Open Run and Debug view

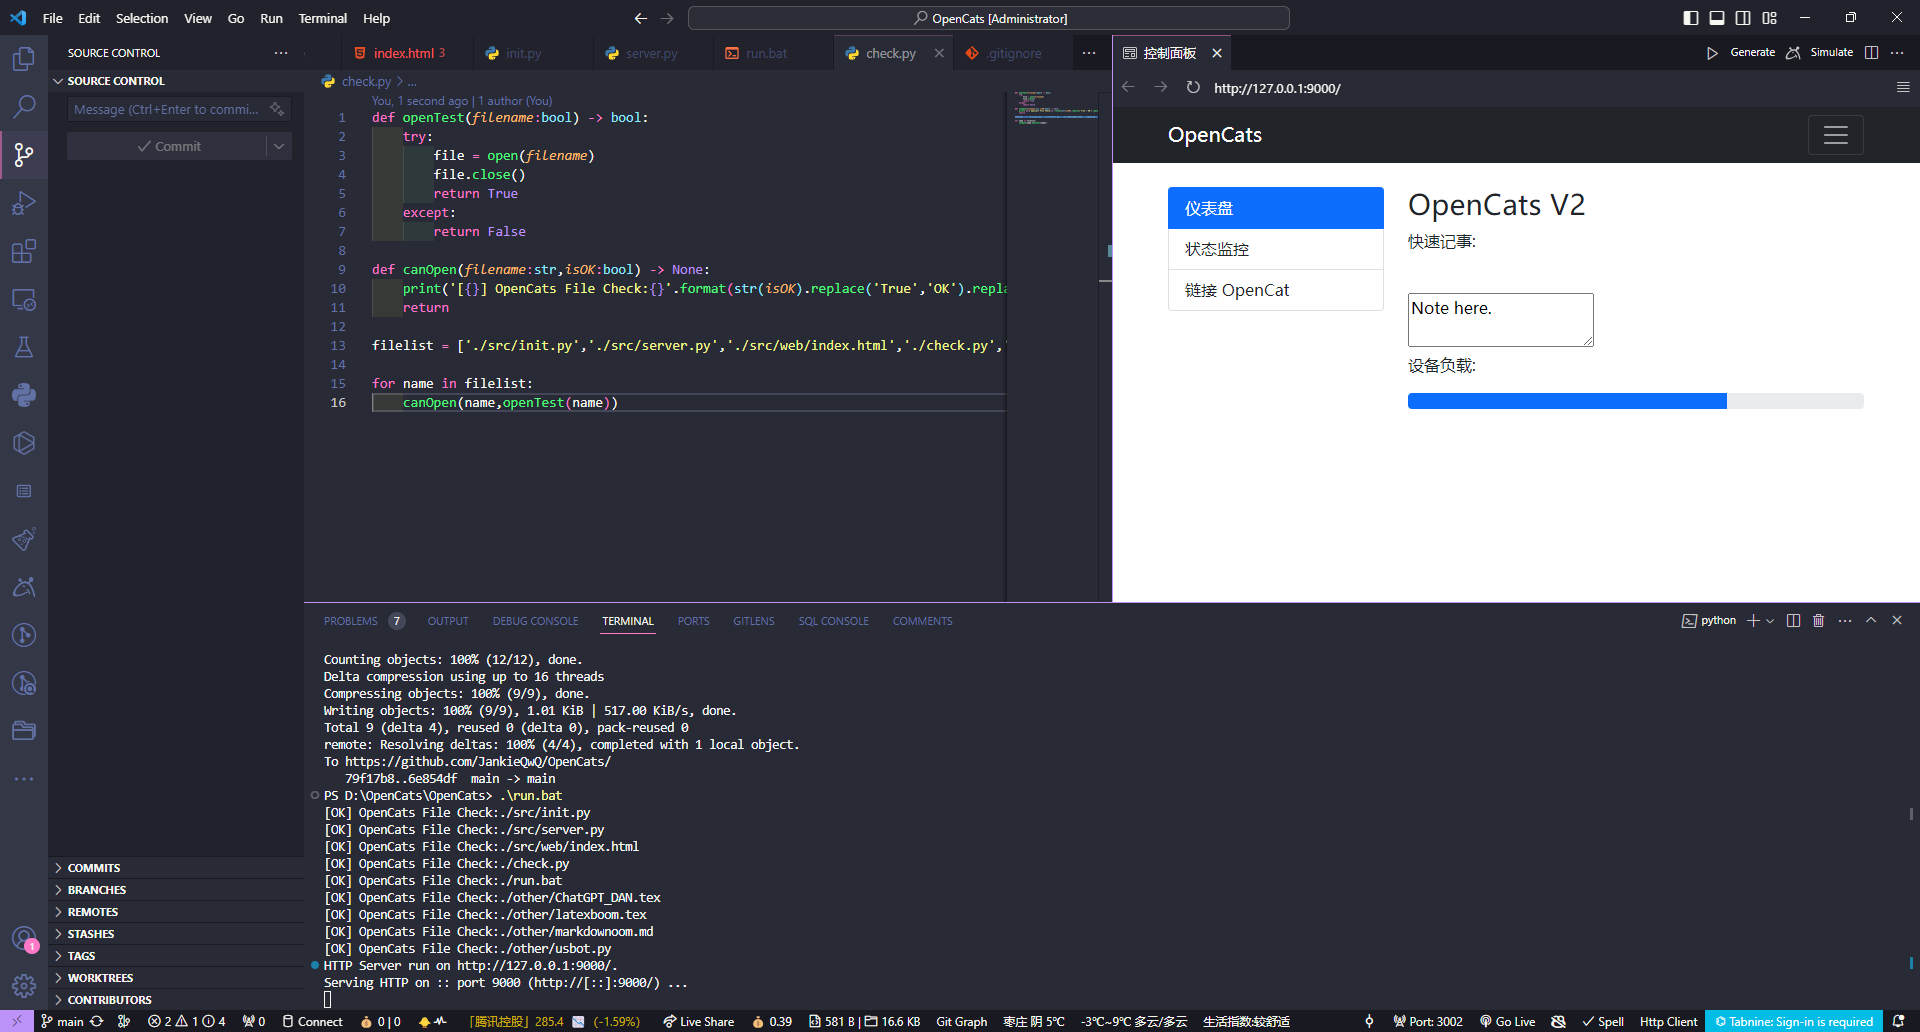[x=24, y=203]
